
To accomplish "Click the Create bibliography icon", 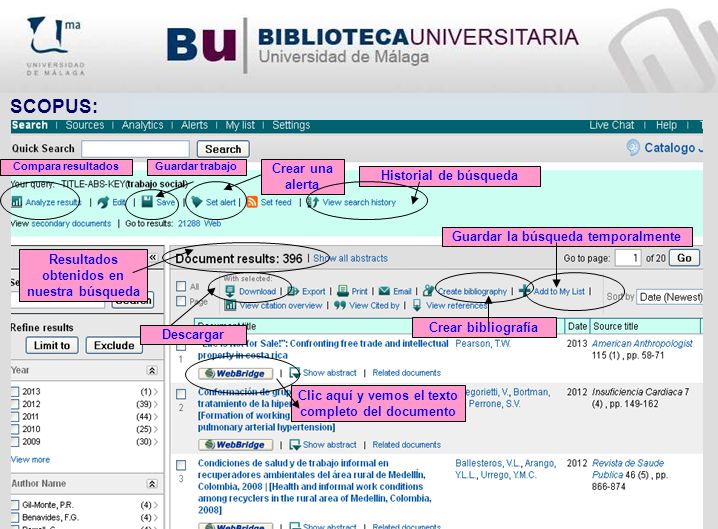I will [x=429, y=290].
